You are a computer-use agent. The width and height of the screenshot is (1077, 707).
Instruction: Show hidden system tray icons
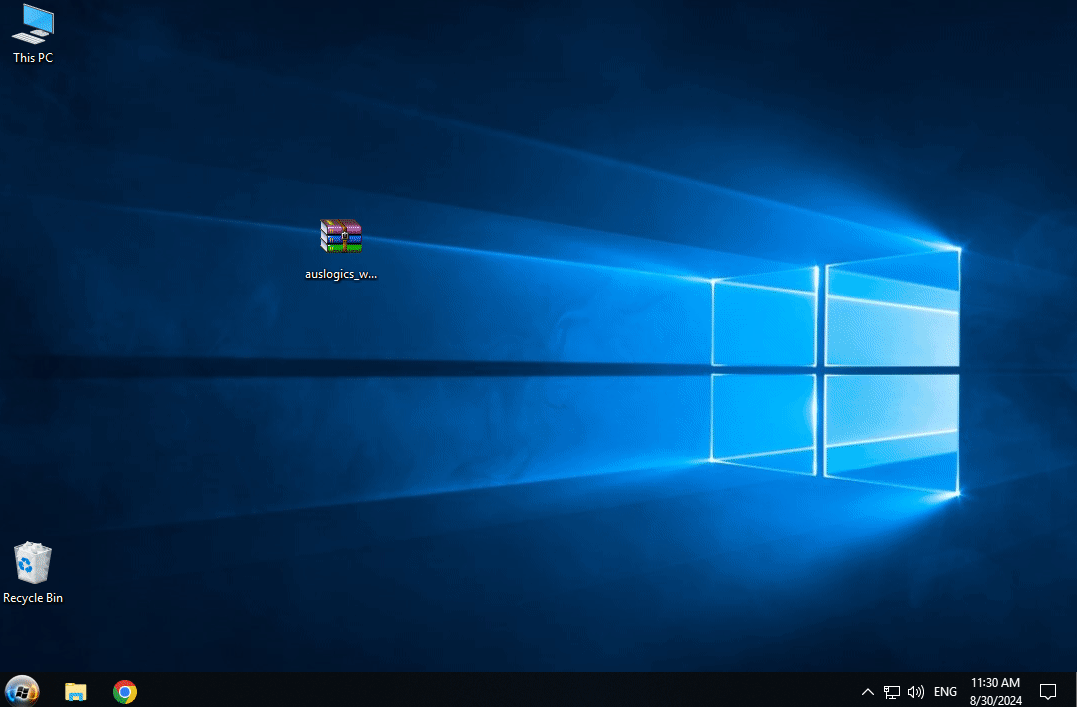(x=868, y=692)
